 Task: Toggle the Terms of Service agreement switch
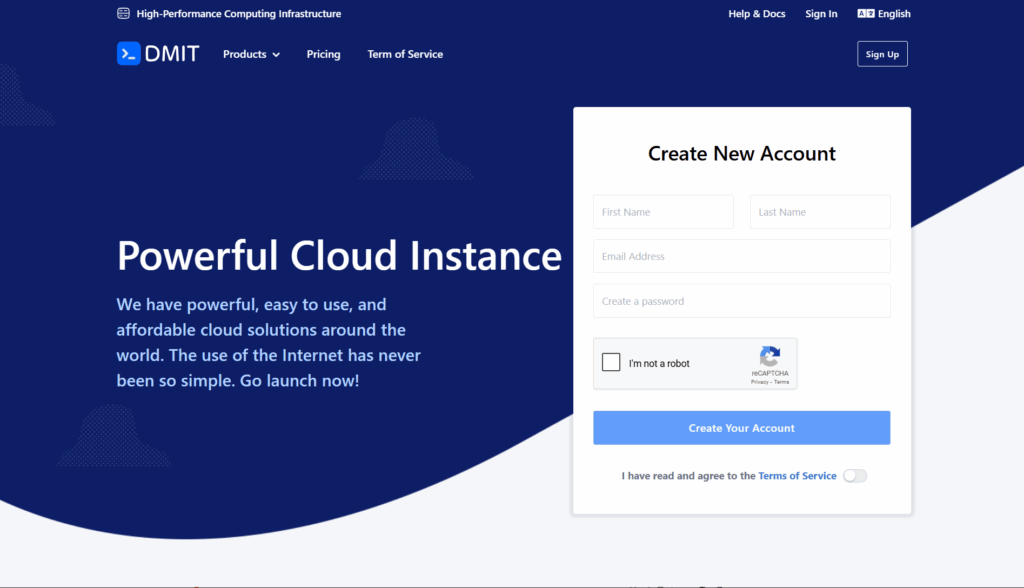click(x=854, y=476)
